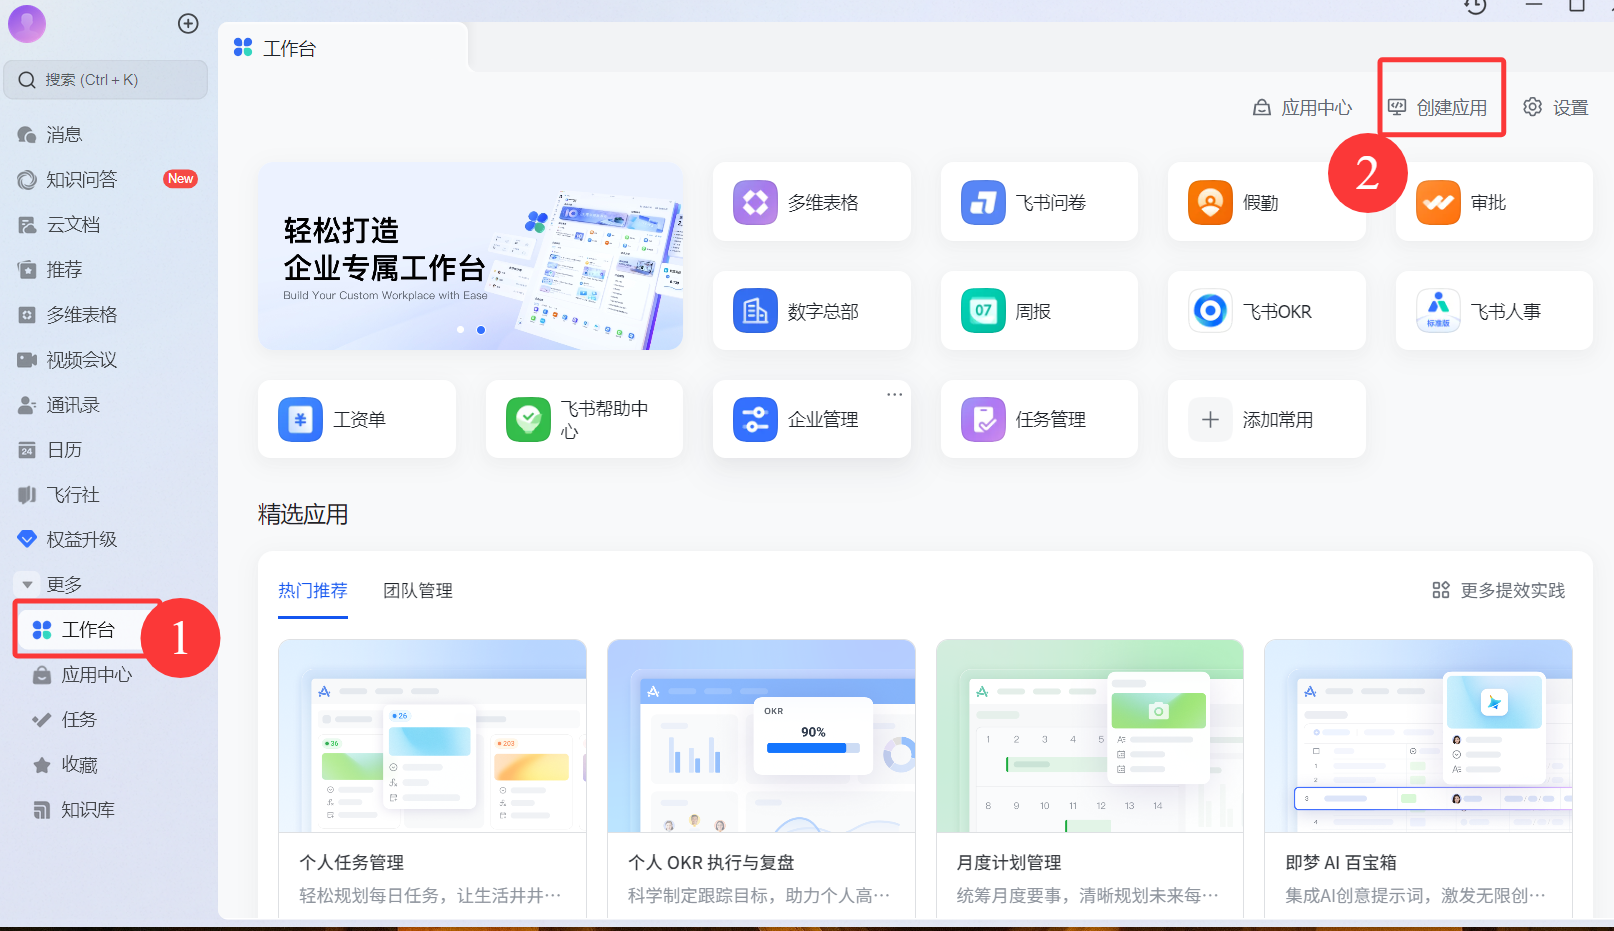1614x931 pixels.
Task: Launch the 数字总部 app
Action: pos(811,311)
